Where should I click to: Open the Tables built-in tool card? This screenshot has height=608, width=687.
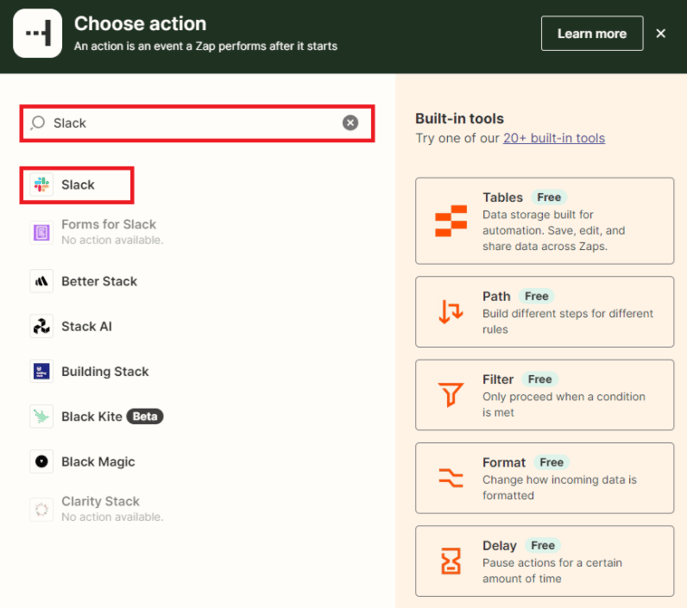pyautogui.click(x=545, y=221)
